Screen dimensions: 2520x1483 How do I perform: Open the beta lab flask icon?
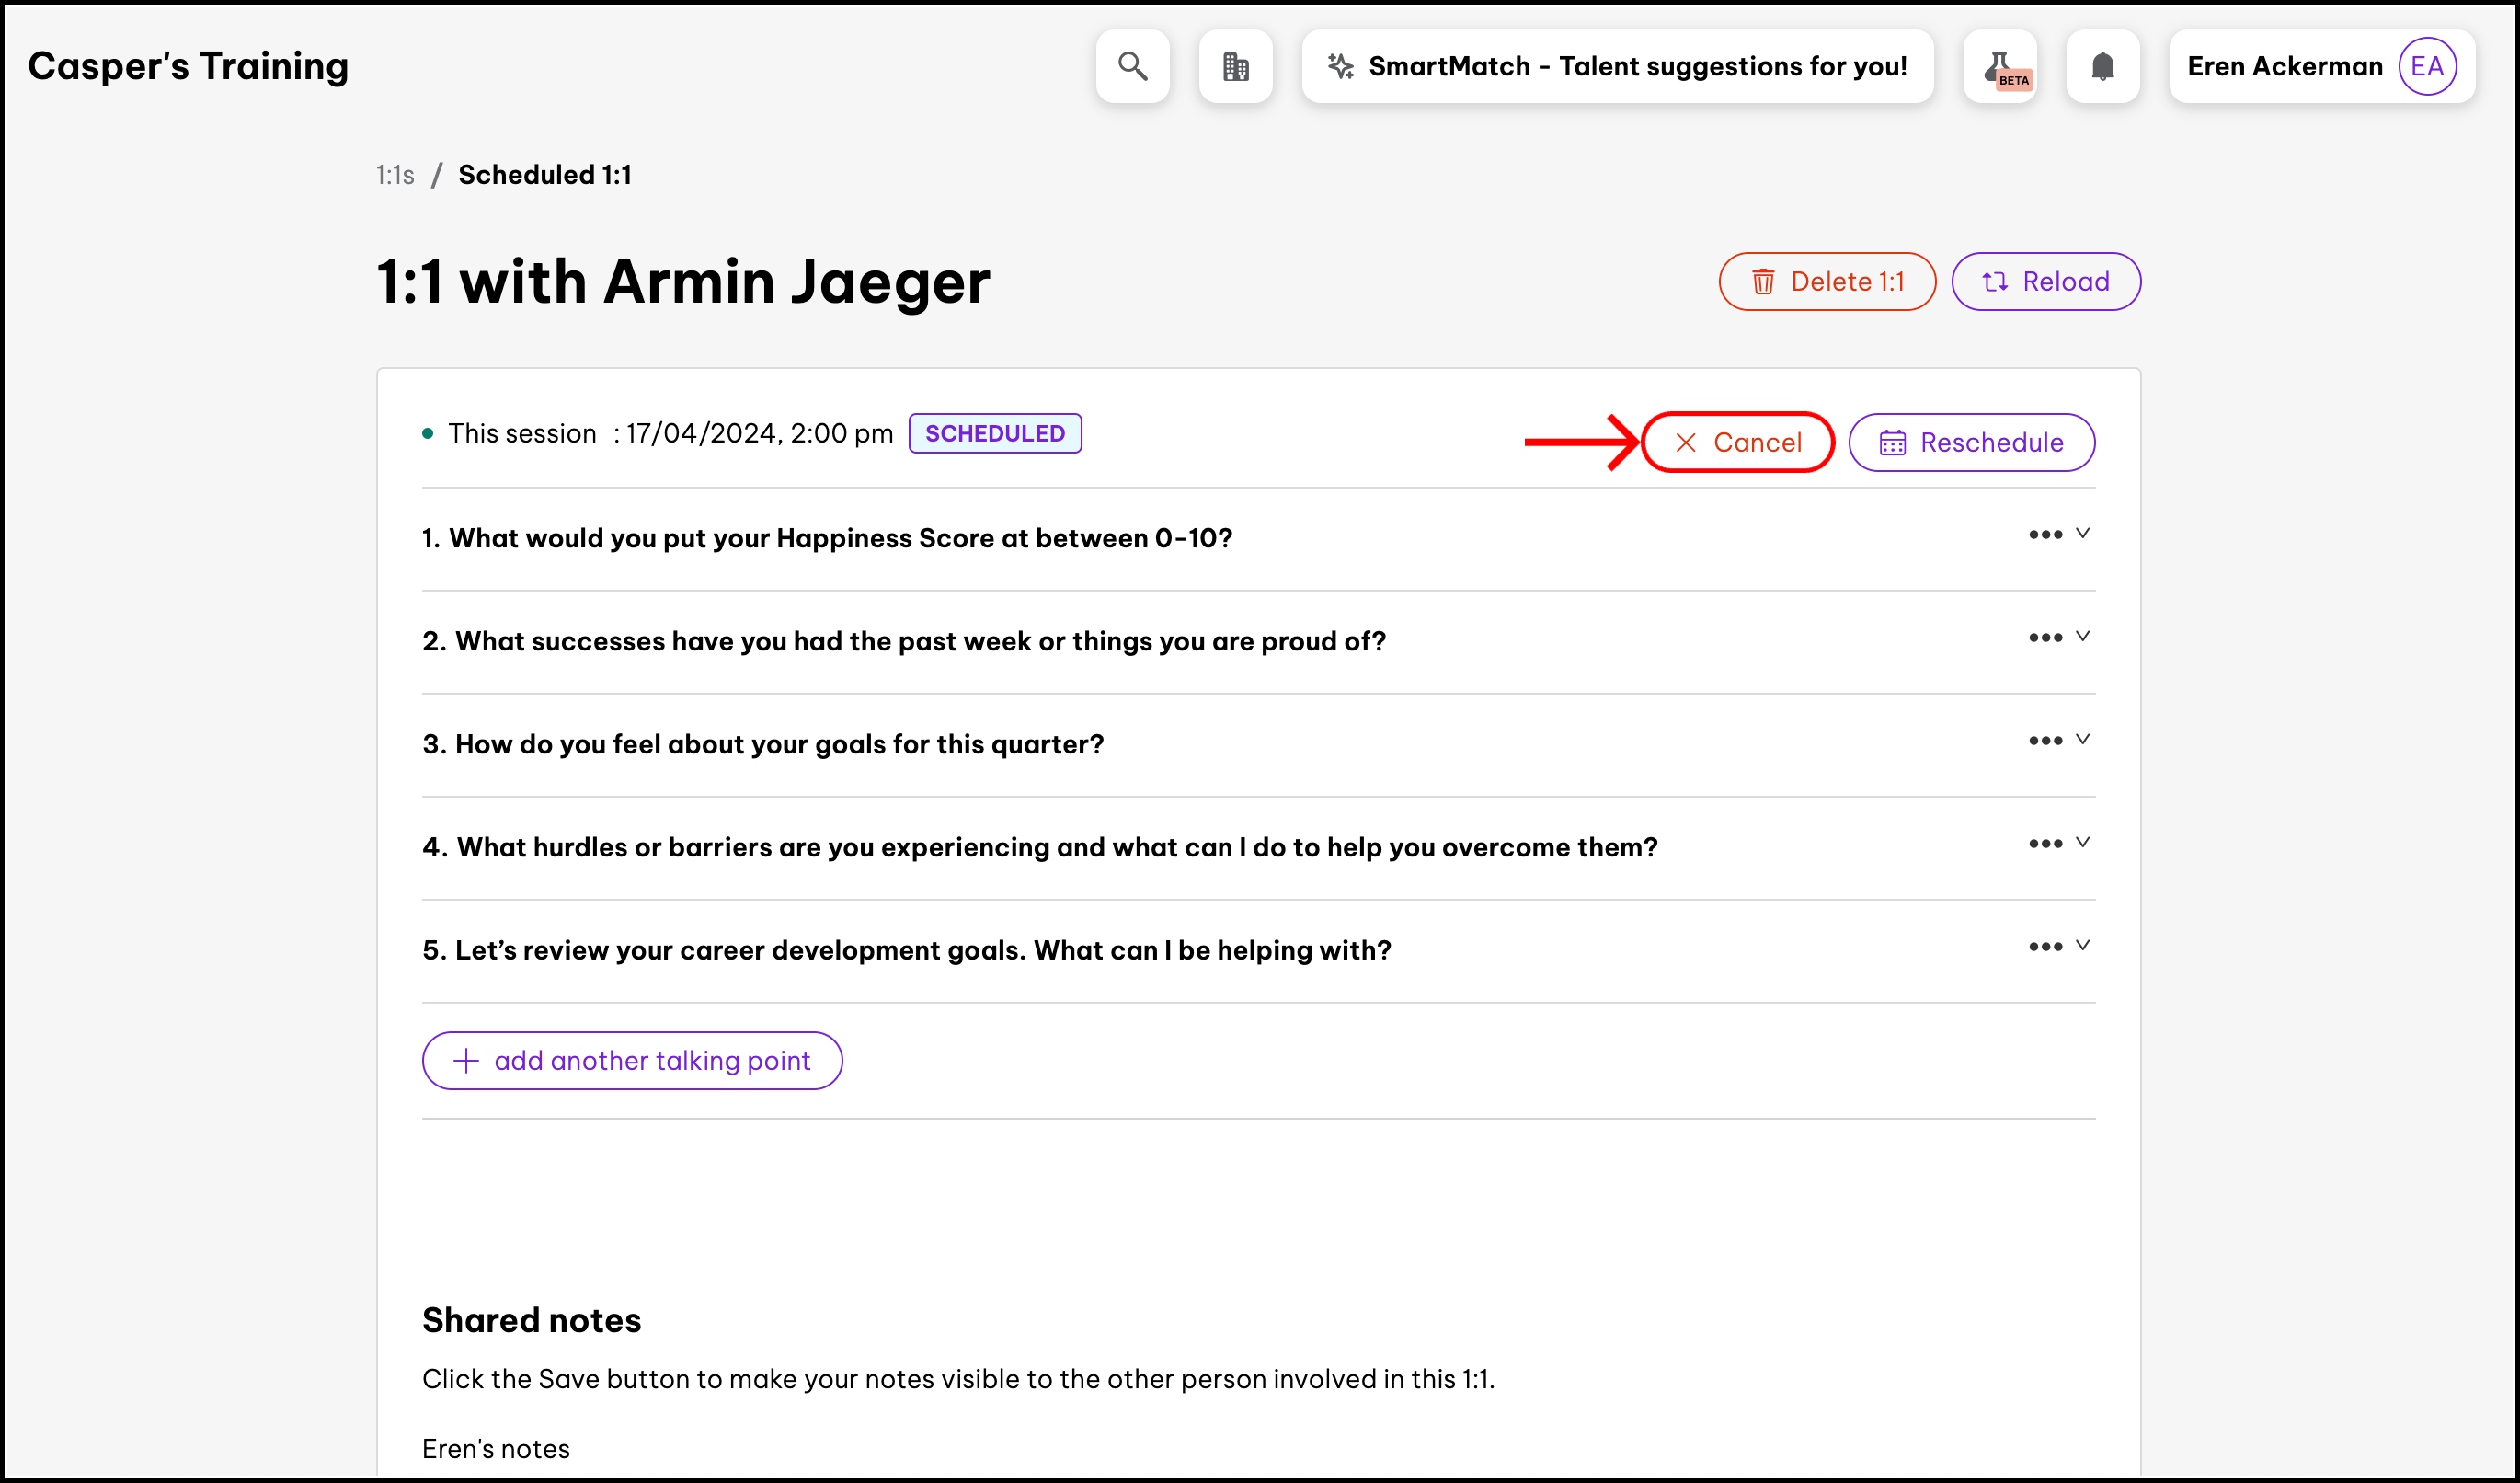[2000, 66]
